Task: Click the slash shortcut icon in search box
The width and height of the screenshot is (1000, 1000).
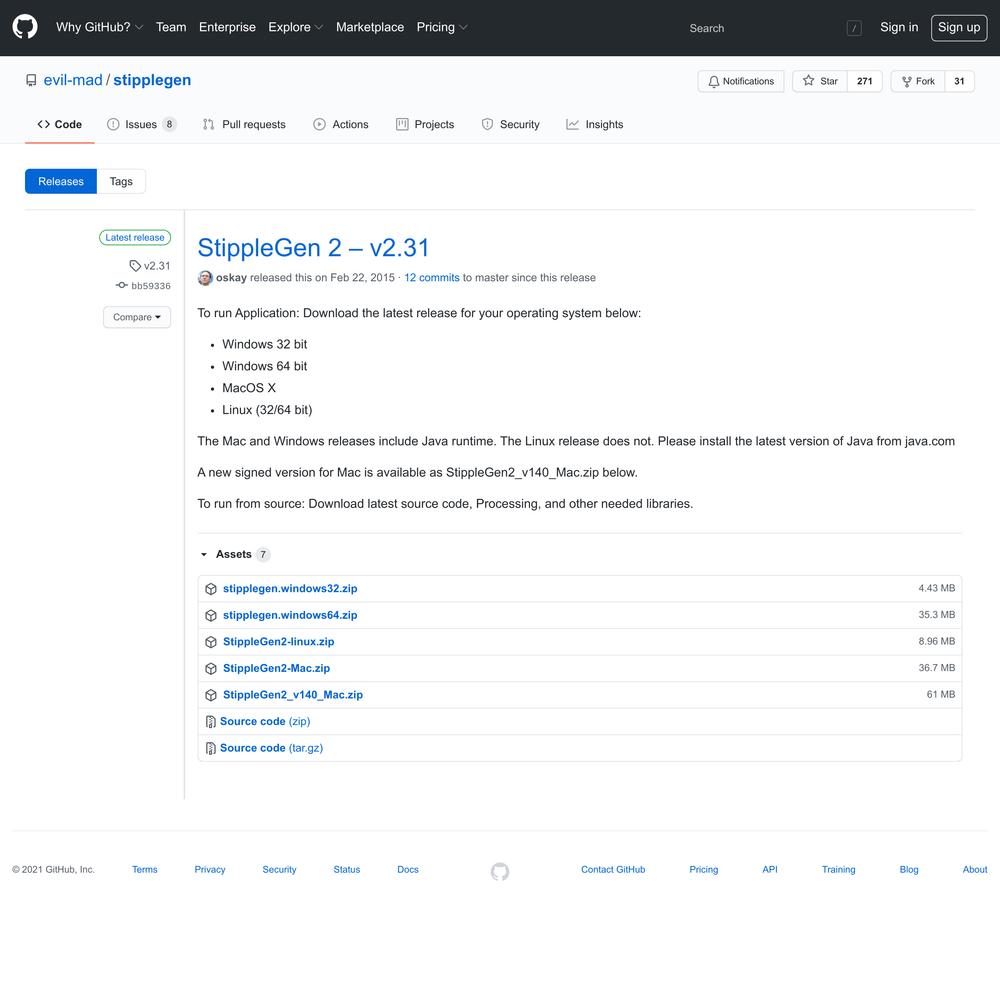Action: click(854, 28)
